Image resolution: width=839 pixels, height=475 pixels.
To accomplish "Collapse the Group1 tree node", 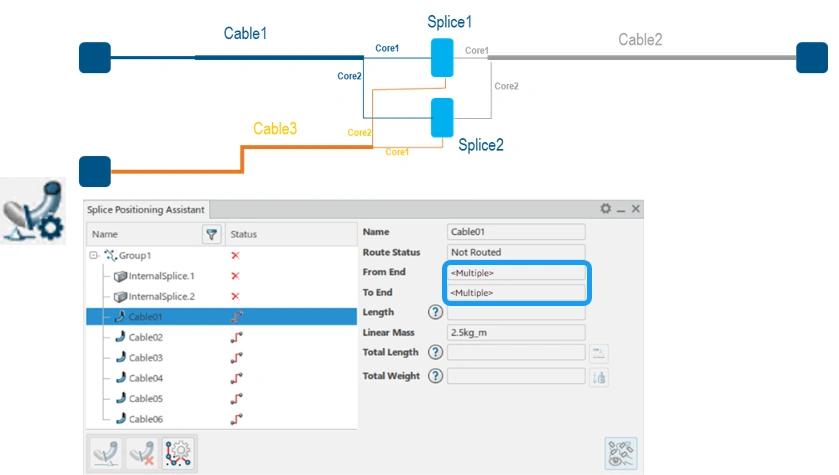I will pyautogui.click(x=94, y=256).
